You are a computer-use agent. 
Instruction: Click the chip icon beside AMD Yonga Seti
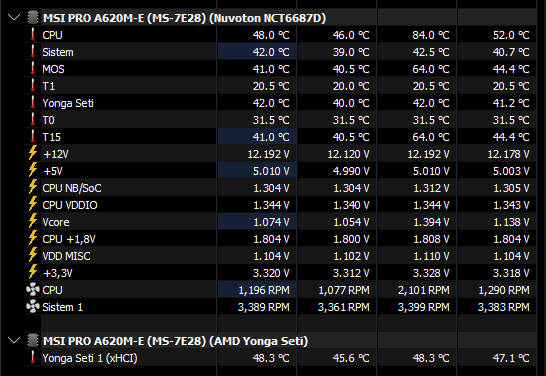(33, 340)
